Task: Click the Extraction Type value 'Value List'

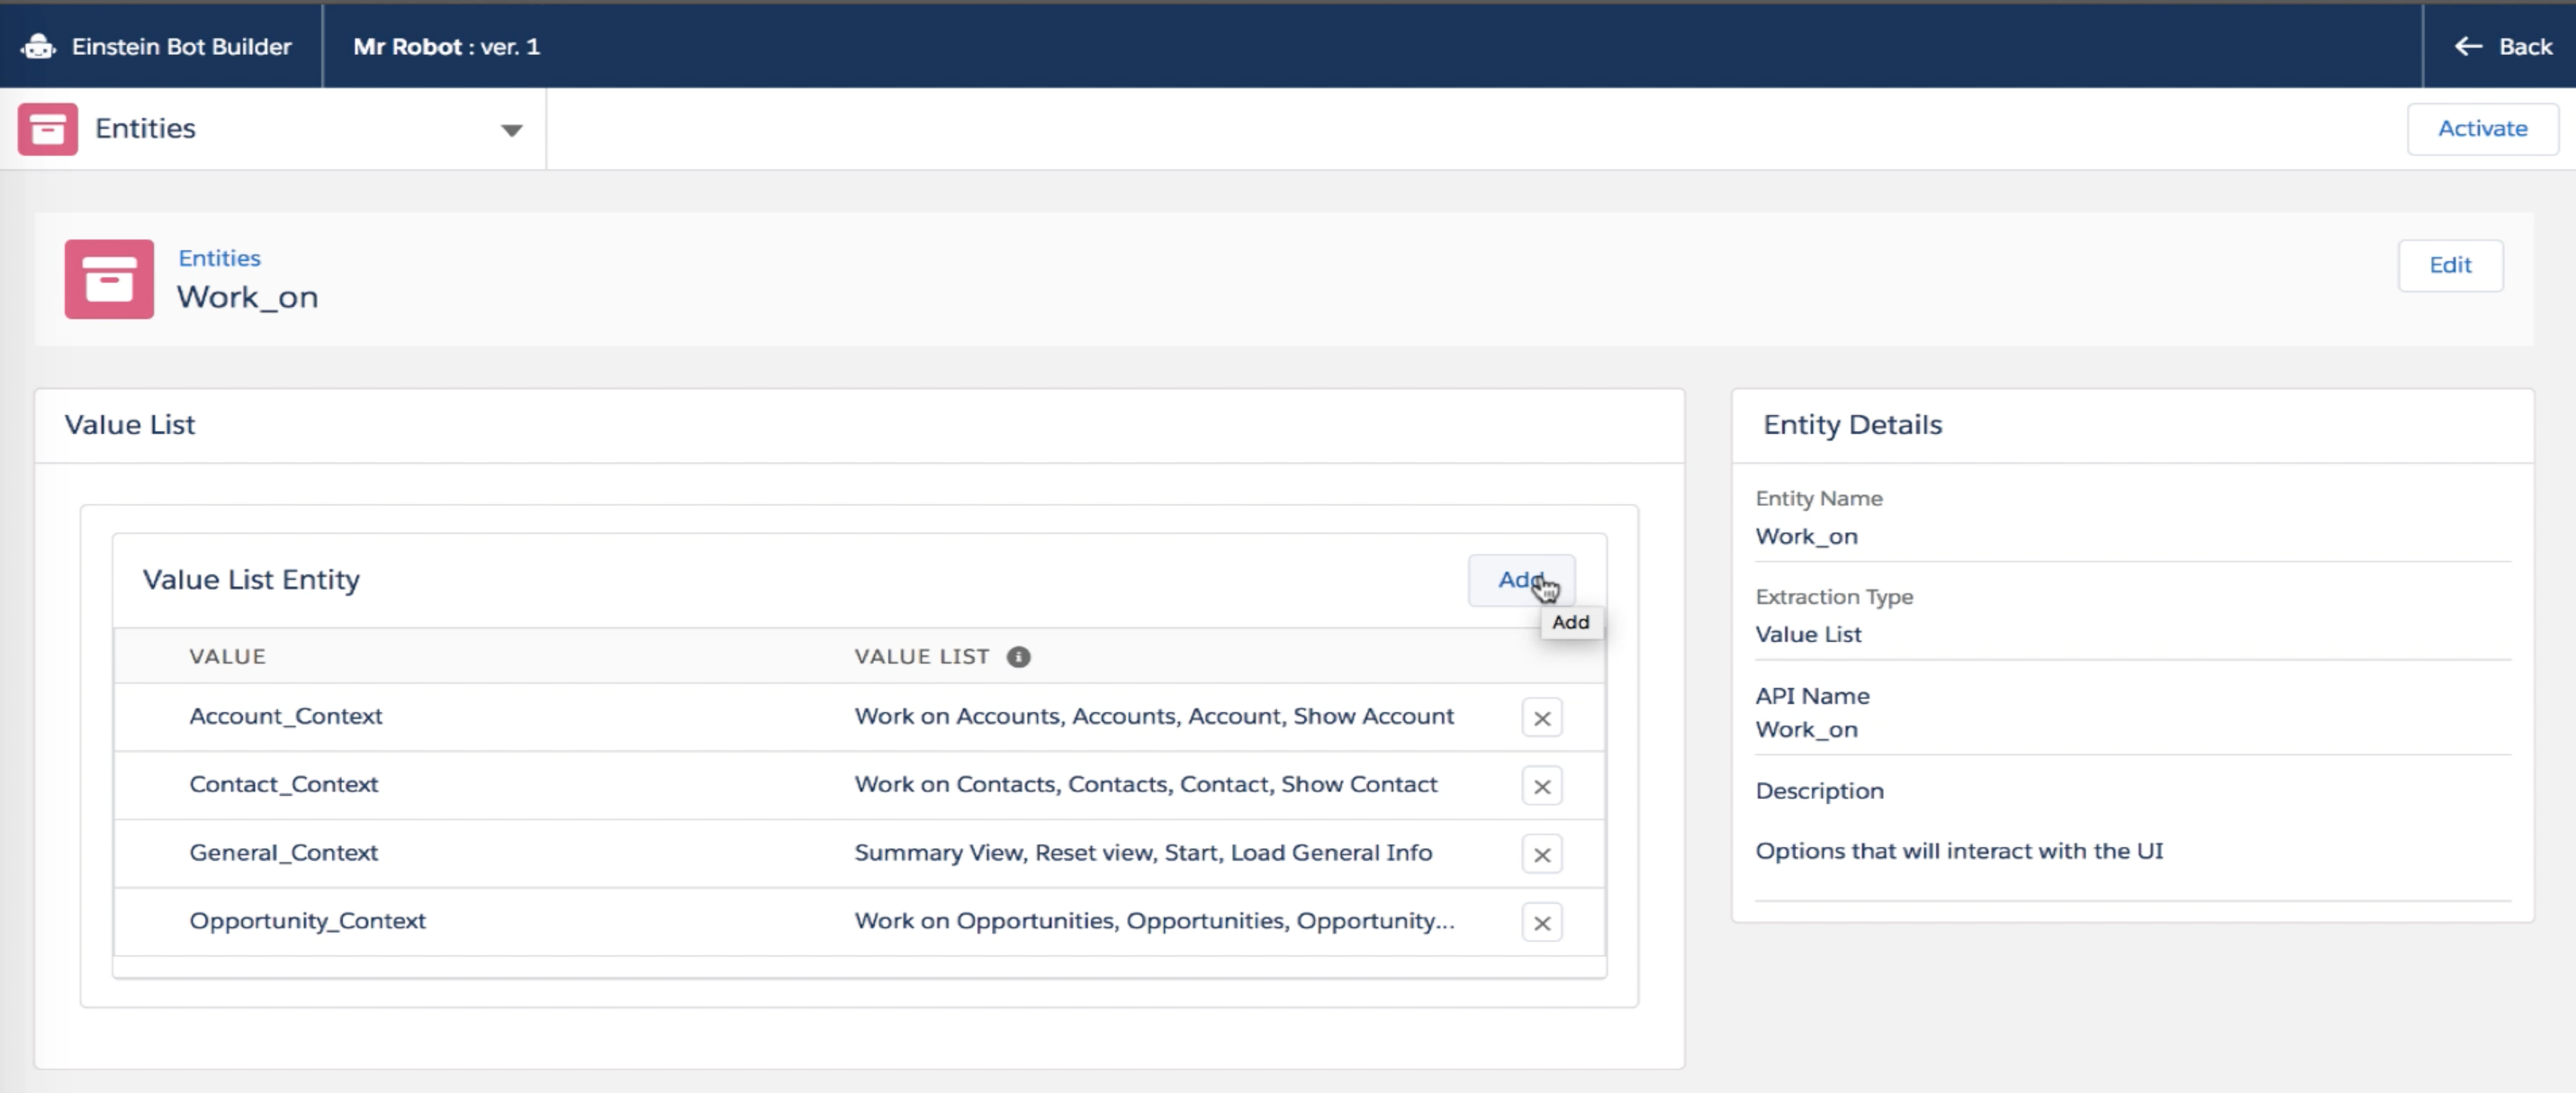Action: pyautogui.click(x=1808, y=634)
